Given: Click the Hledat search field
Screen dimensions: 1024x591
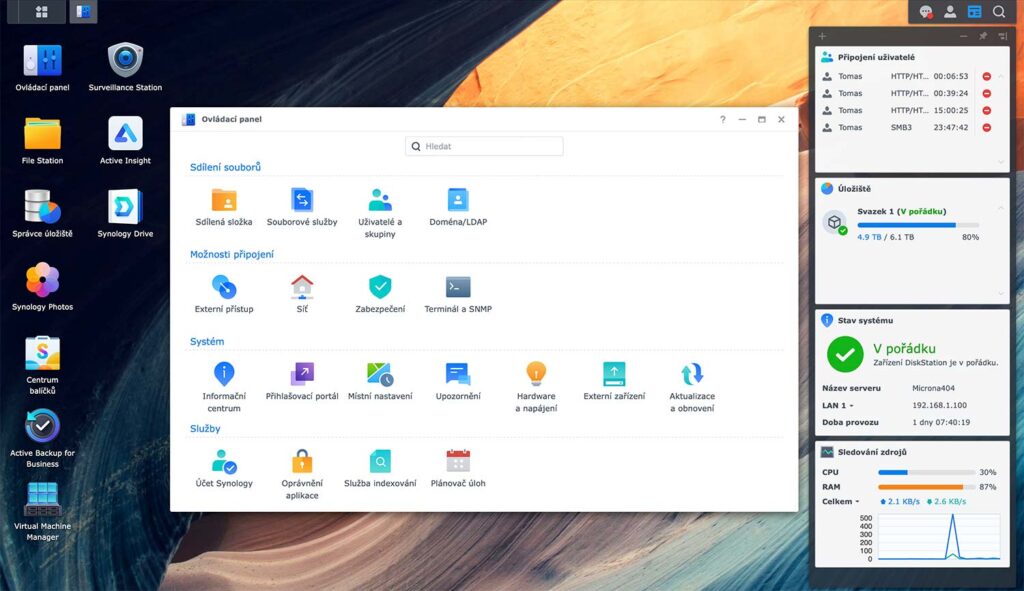Looking at the screenshot, I should point(484,146).
